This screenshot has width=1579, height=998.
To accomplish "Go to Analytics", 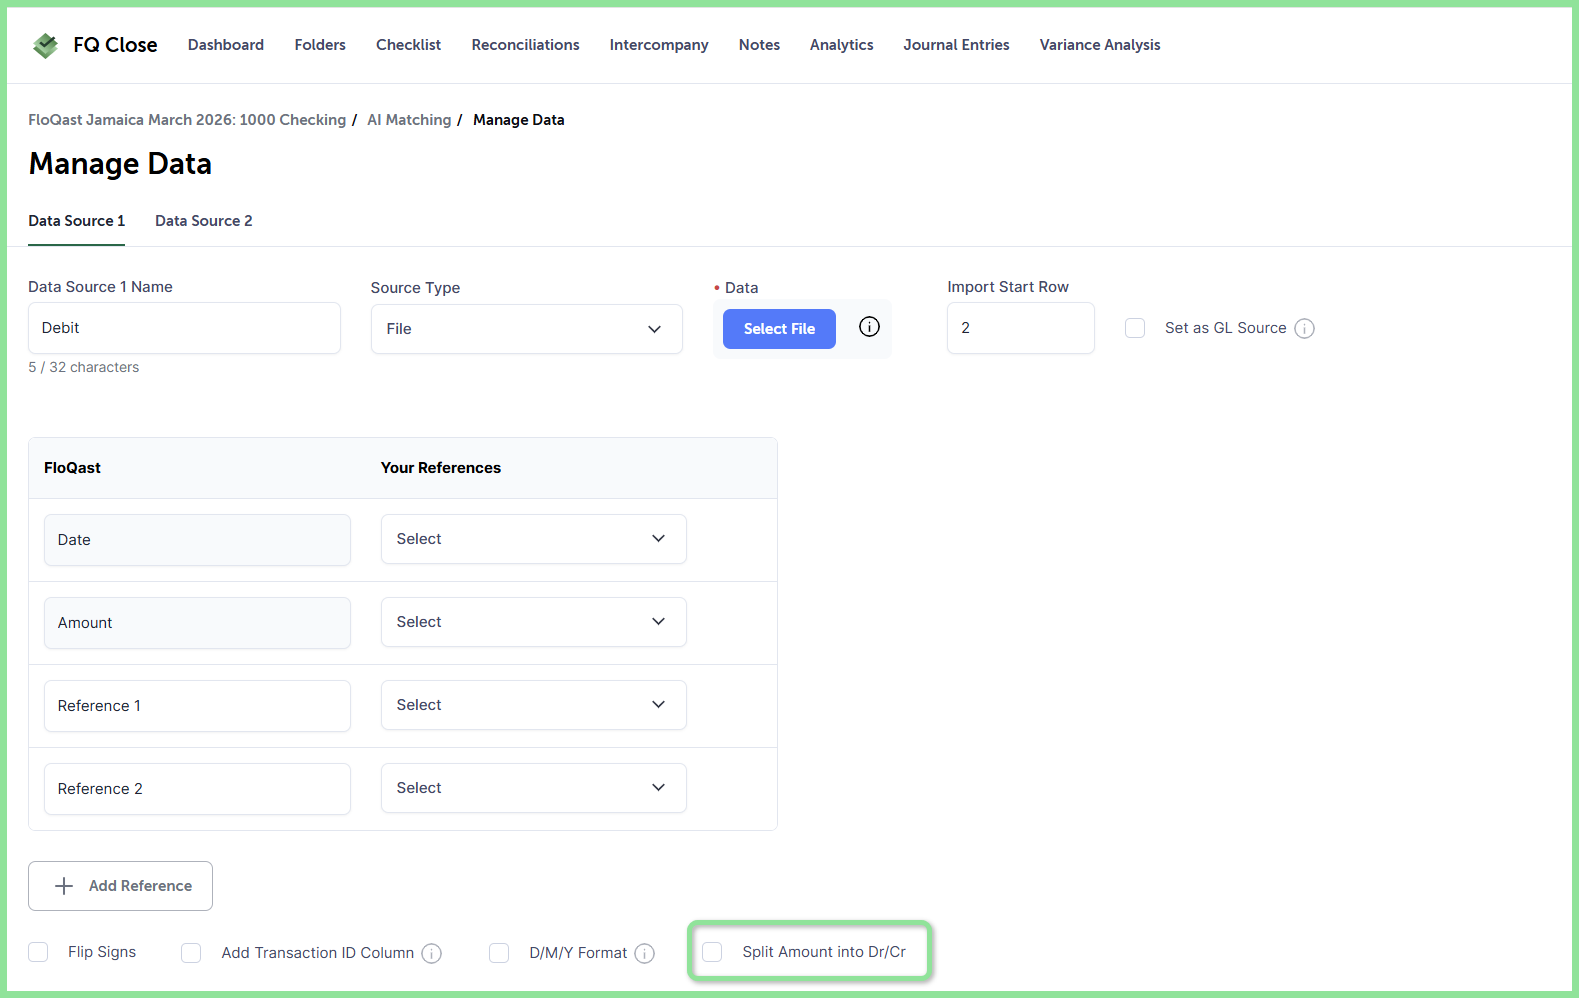I will [842, 45].
